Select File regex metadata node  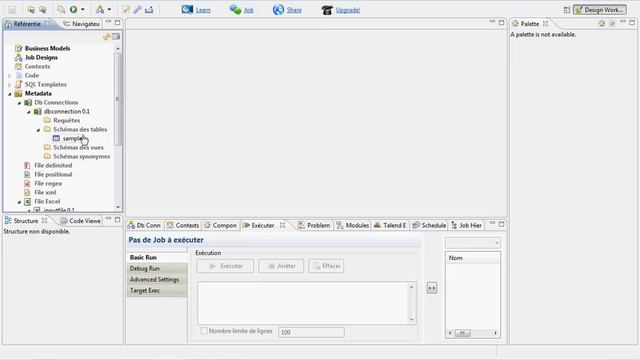(x=48, y=183)
